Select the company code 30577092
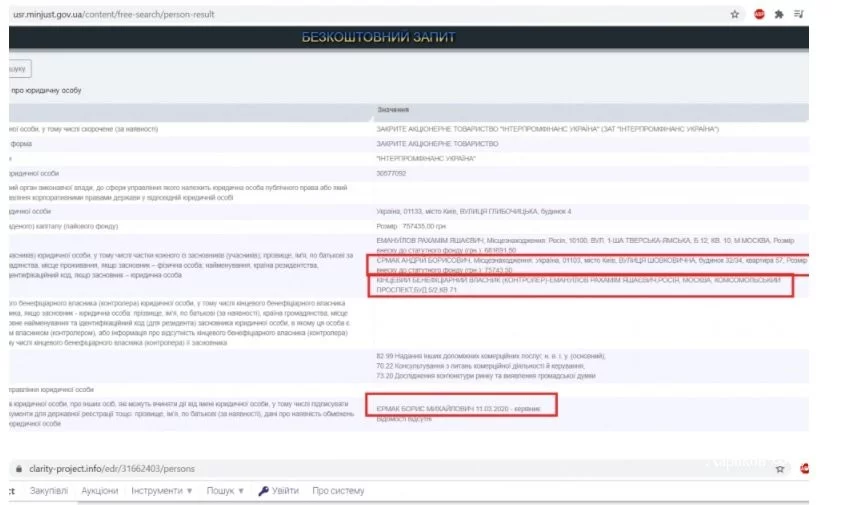 click(391, 173)
